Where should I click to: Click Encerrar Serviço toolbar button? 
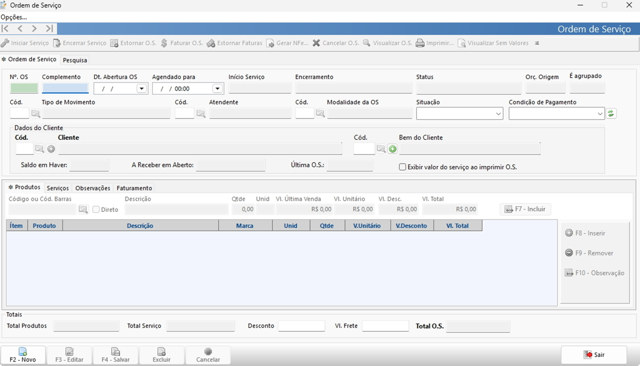[80, 43]
